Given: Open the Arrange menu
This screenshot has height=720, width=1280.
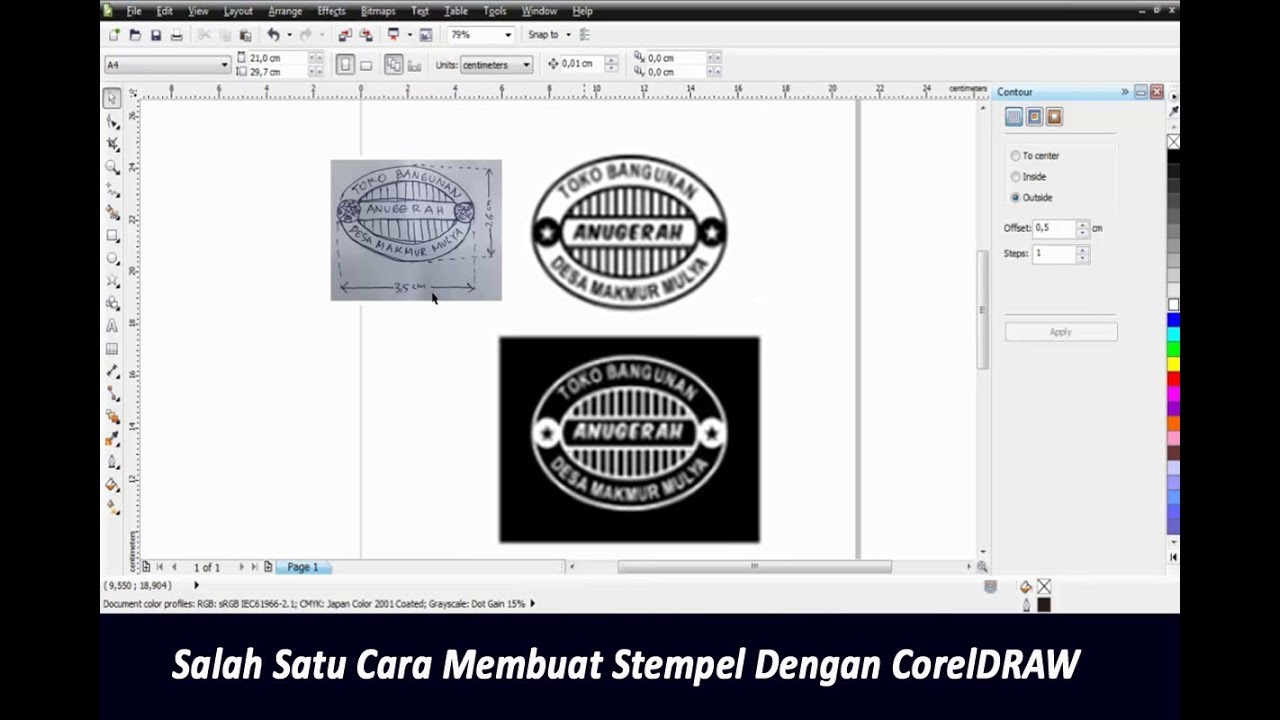Looking at the screenshot, I should point(285,11).
